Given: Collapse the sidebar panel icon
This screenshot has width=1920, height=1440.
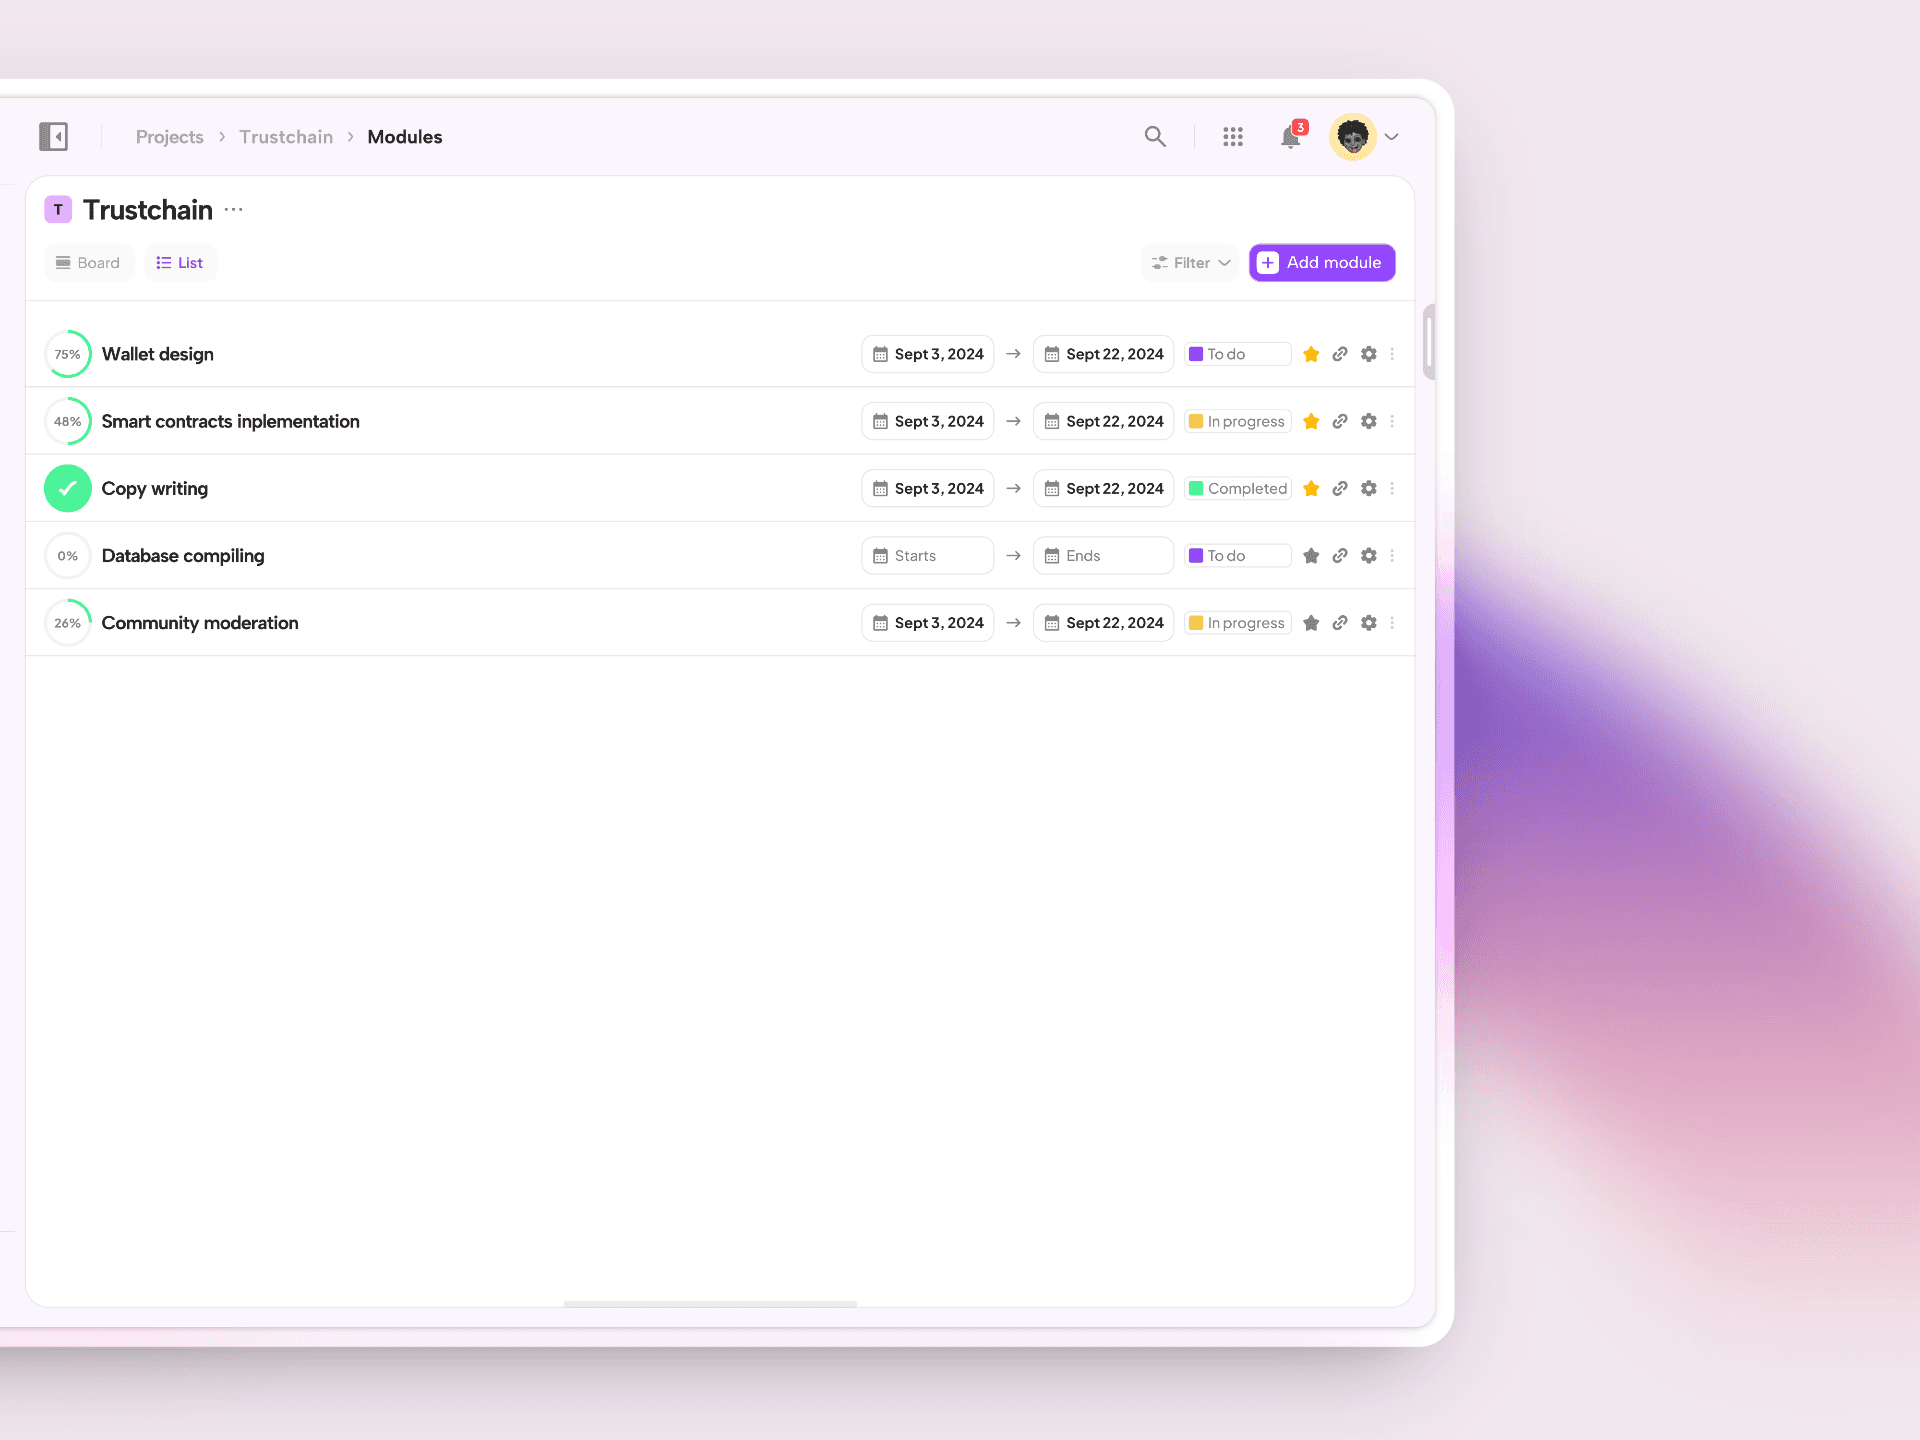Looking at the screenshot, I should 53,136.
